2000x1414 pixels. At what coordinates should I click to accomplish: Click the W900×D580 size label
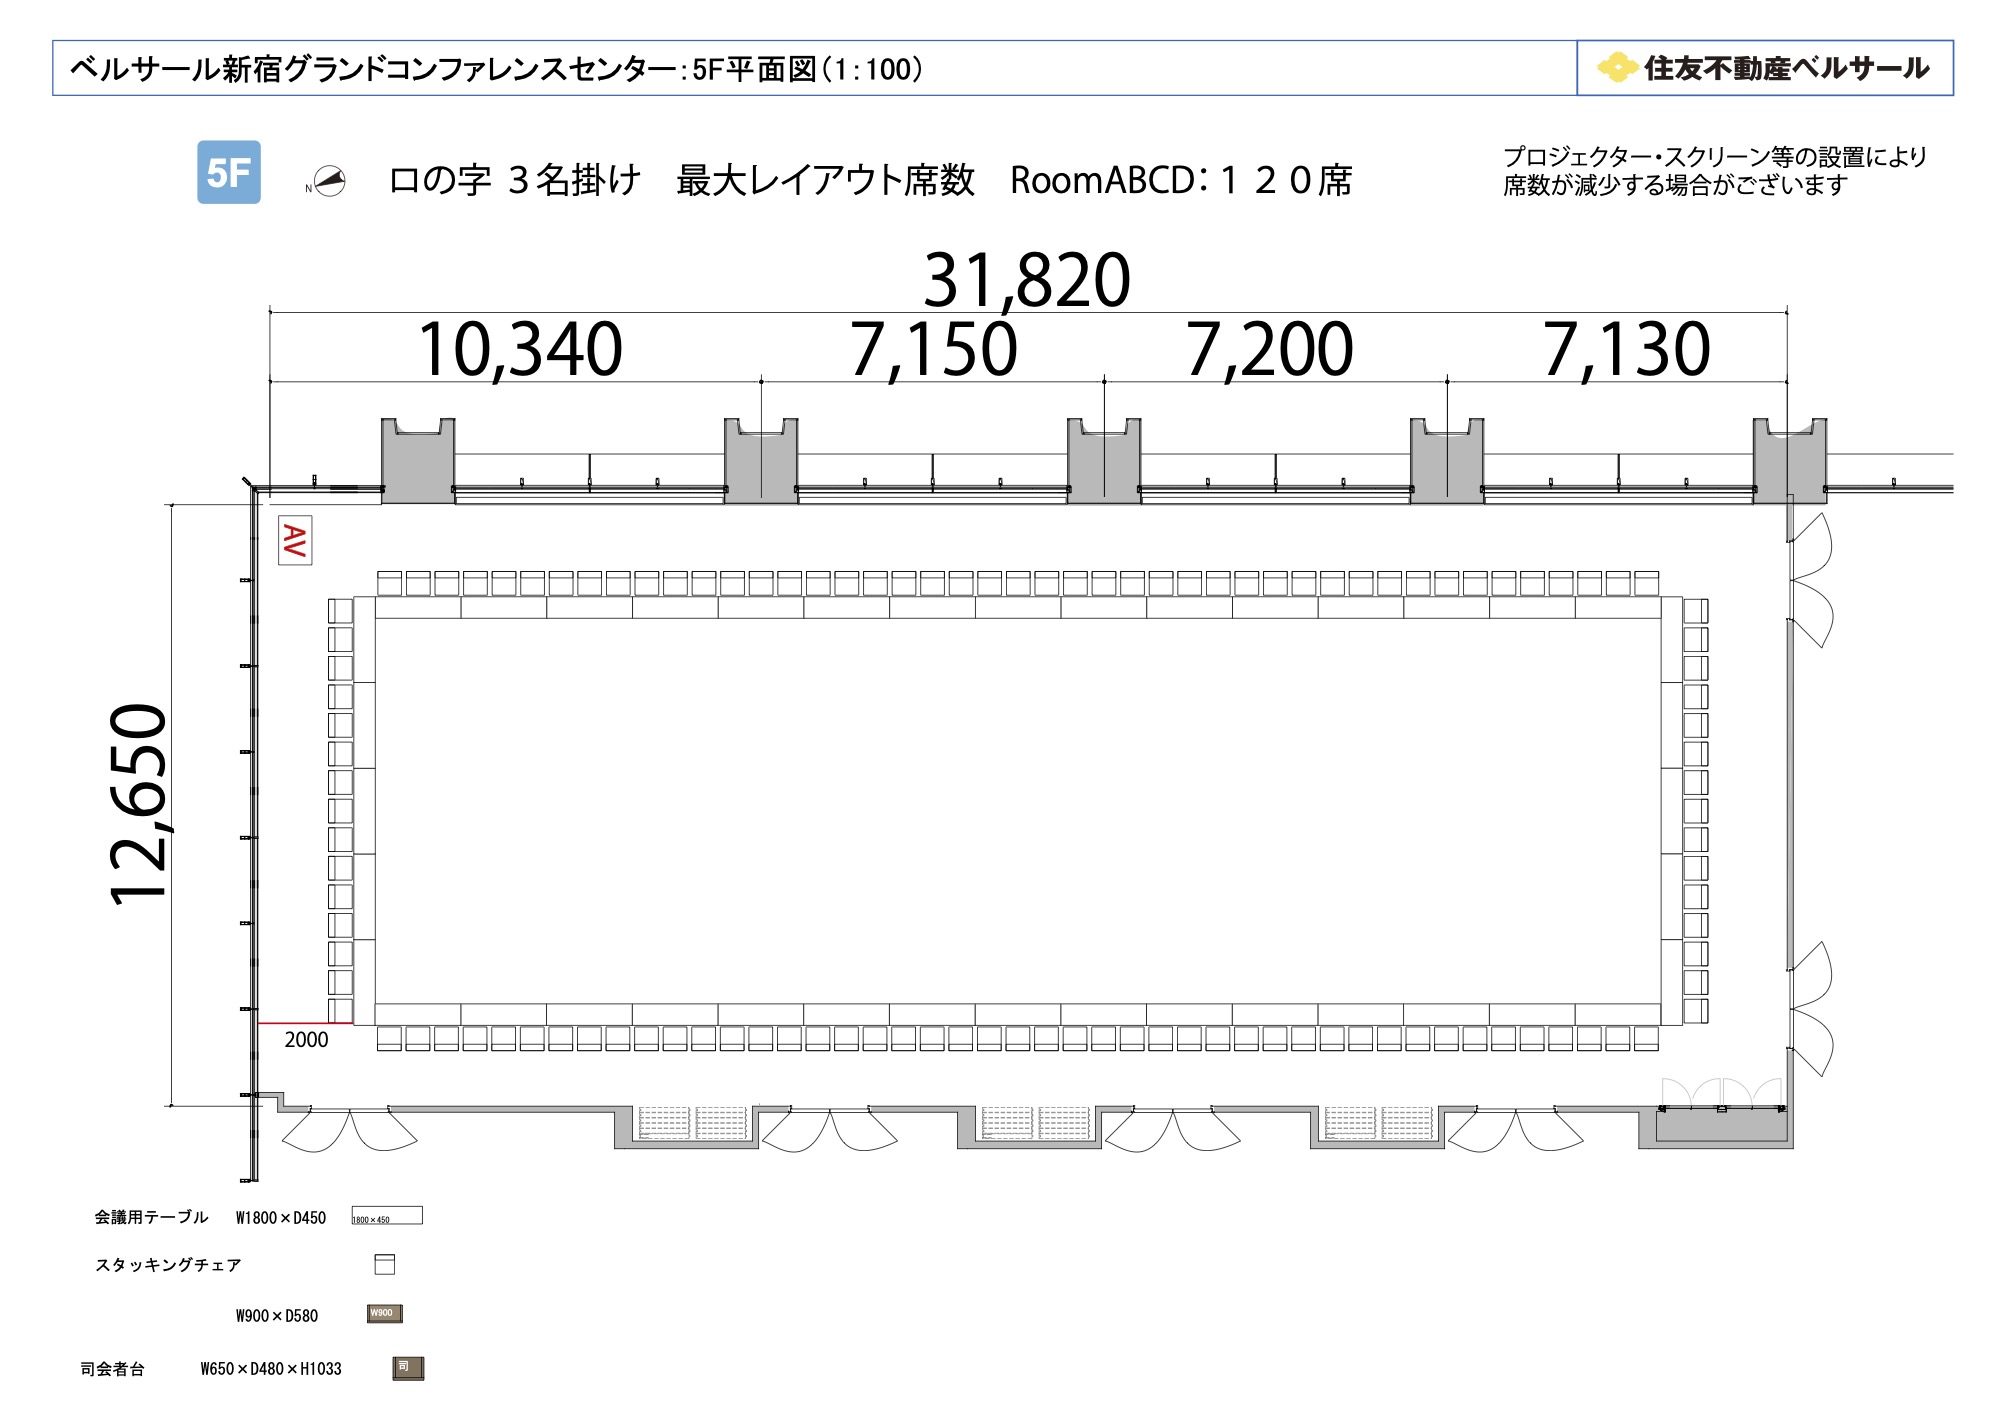click(277, 1316)
